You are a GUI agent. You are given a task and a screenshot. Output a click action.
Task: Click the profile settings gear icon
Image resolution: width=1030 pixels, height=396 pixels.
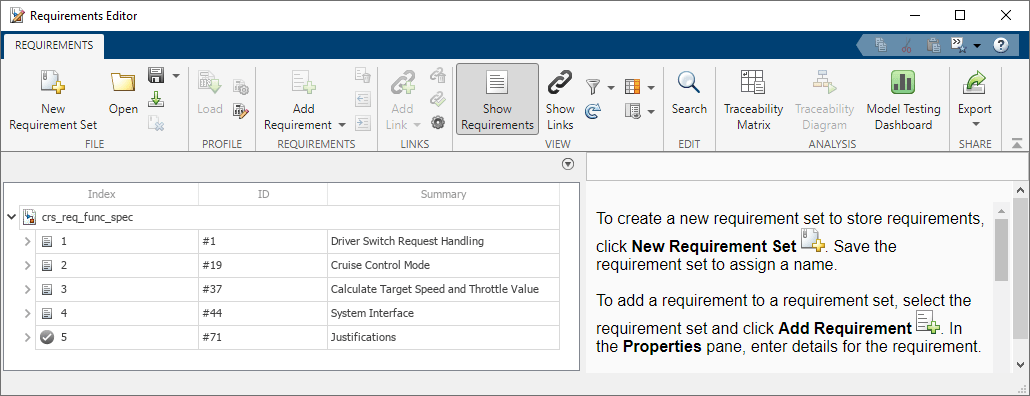[240, 88]
